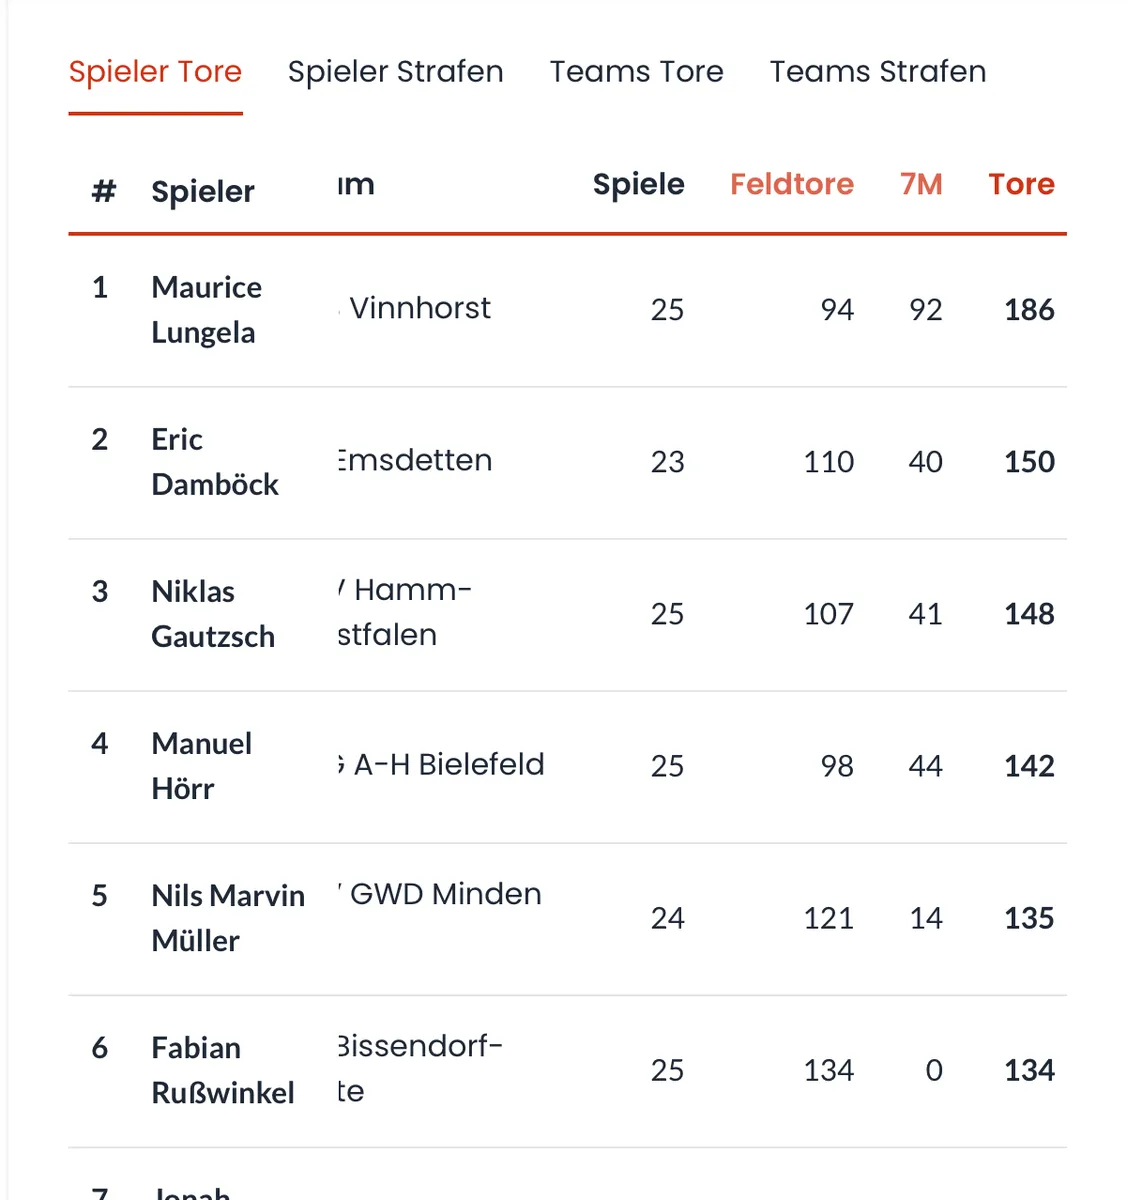Open player Maurice Lungela
Screen dimensions: 1127x1200
pos(206,310)
